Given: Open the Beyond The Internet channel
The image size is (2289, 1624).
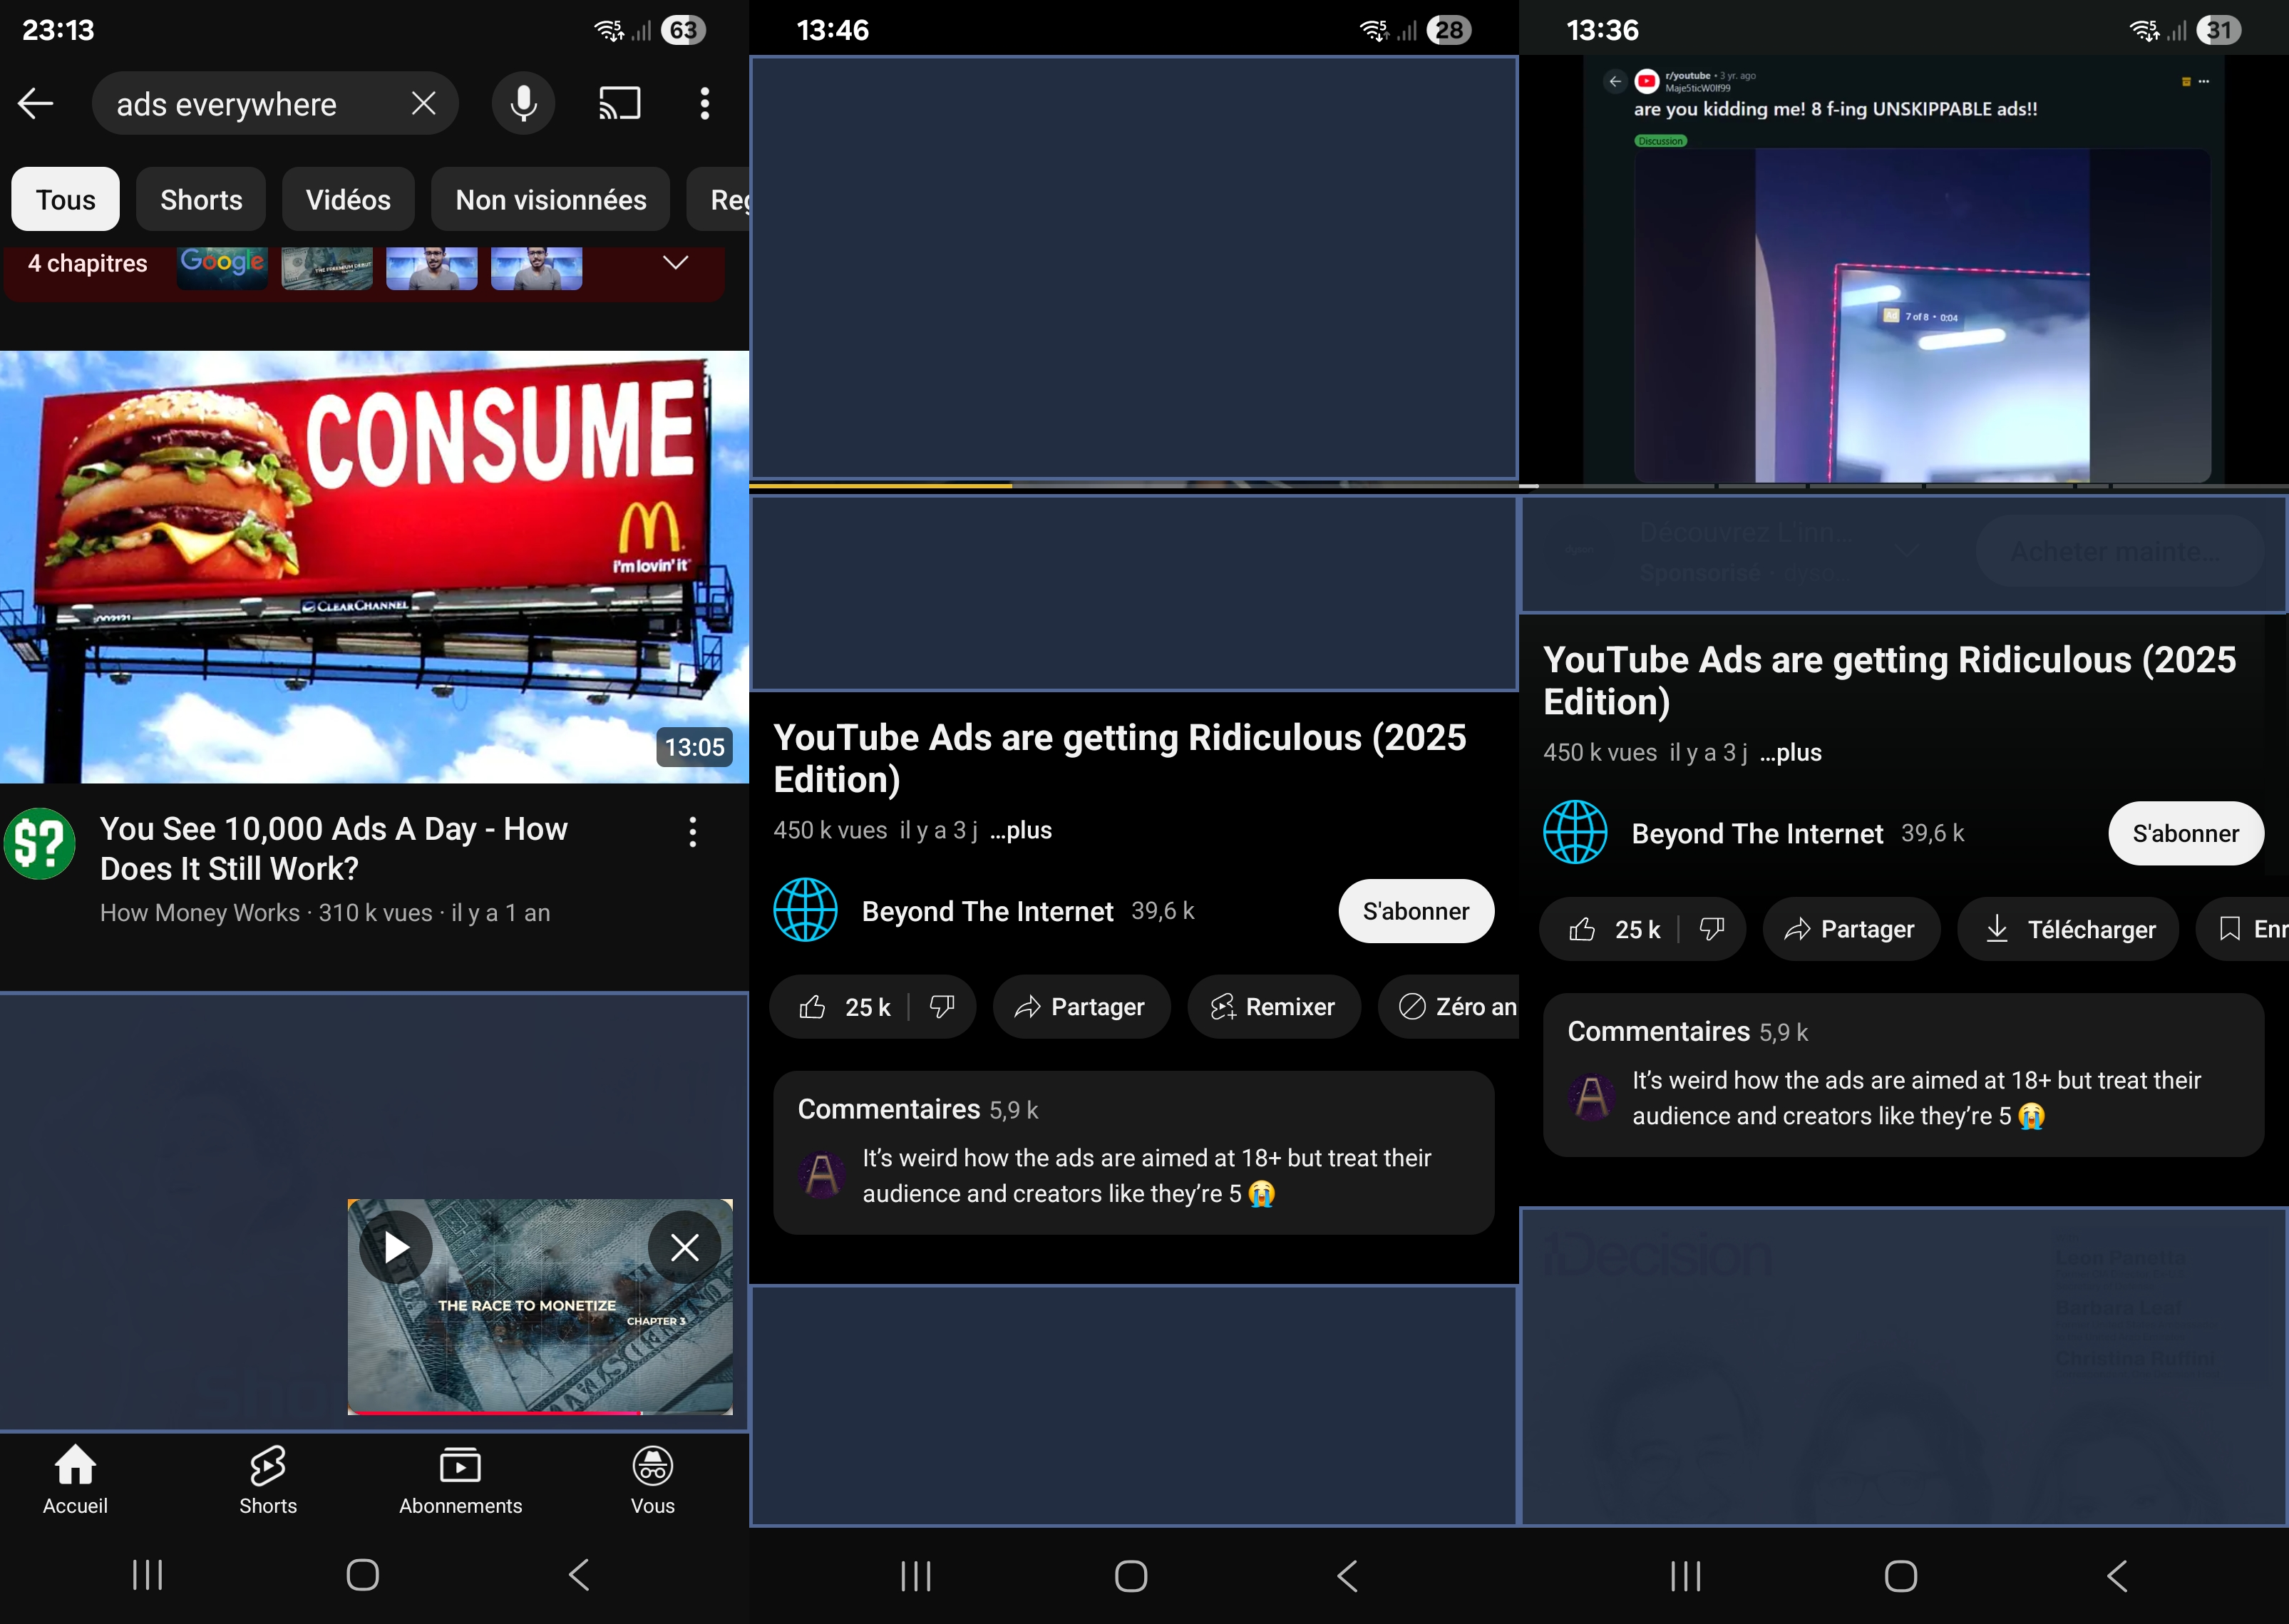Looking at the screenshot, I should [987, 911].
